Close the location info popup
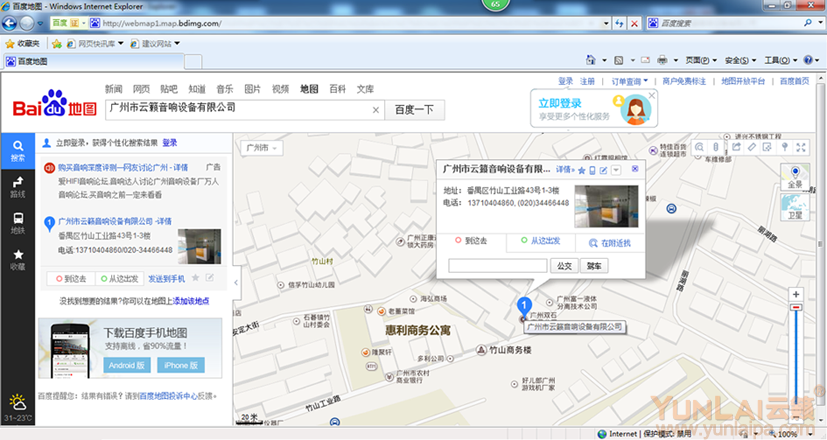Screen dimensions: 827x440 pos(635,169)
